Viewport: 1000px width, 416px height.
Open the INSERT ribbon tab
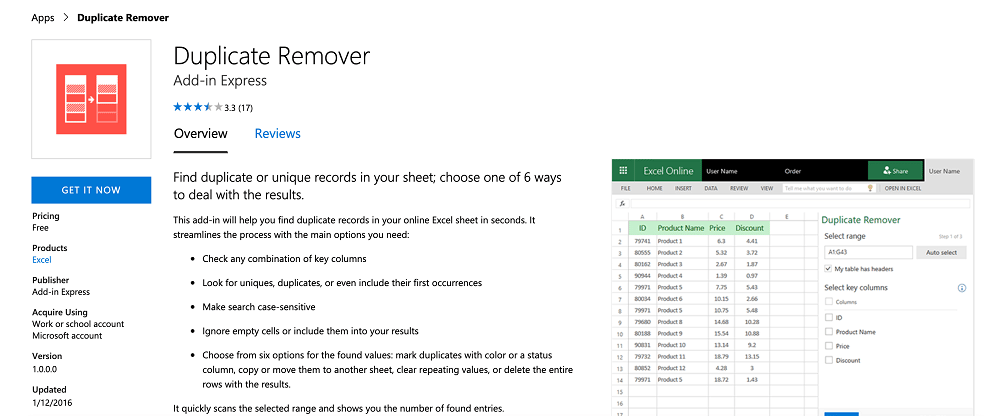(x=683, y=189)
